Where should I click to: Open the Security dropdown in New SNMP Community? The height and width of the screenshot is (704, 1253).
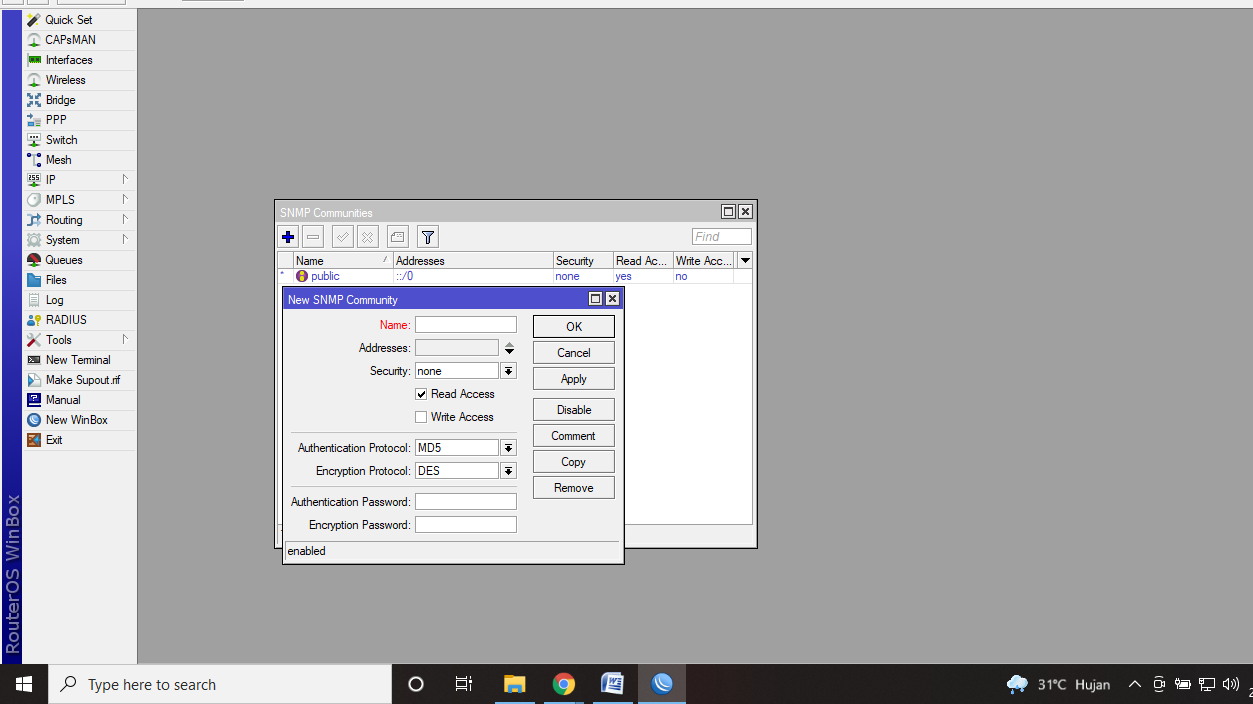(508, 371)
